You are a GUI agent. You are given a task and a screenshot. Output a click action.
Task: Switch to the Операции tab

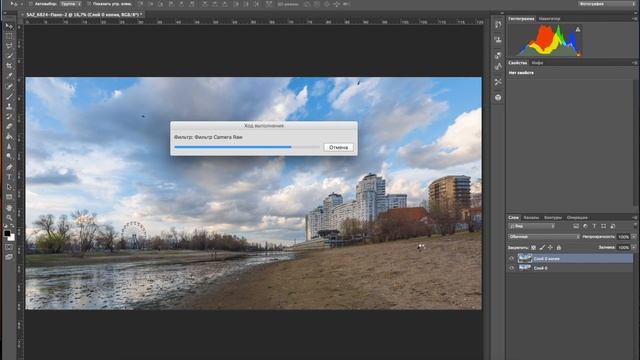click(x=577, y=218)
